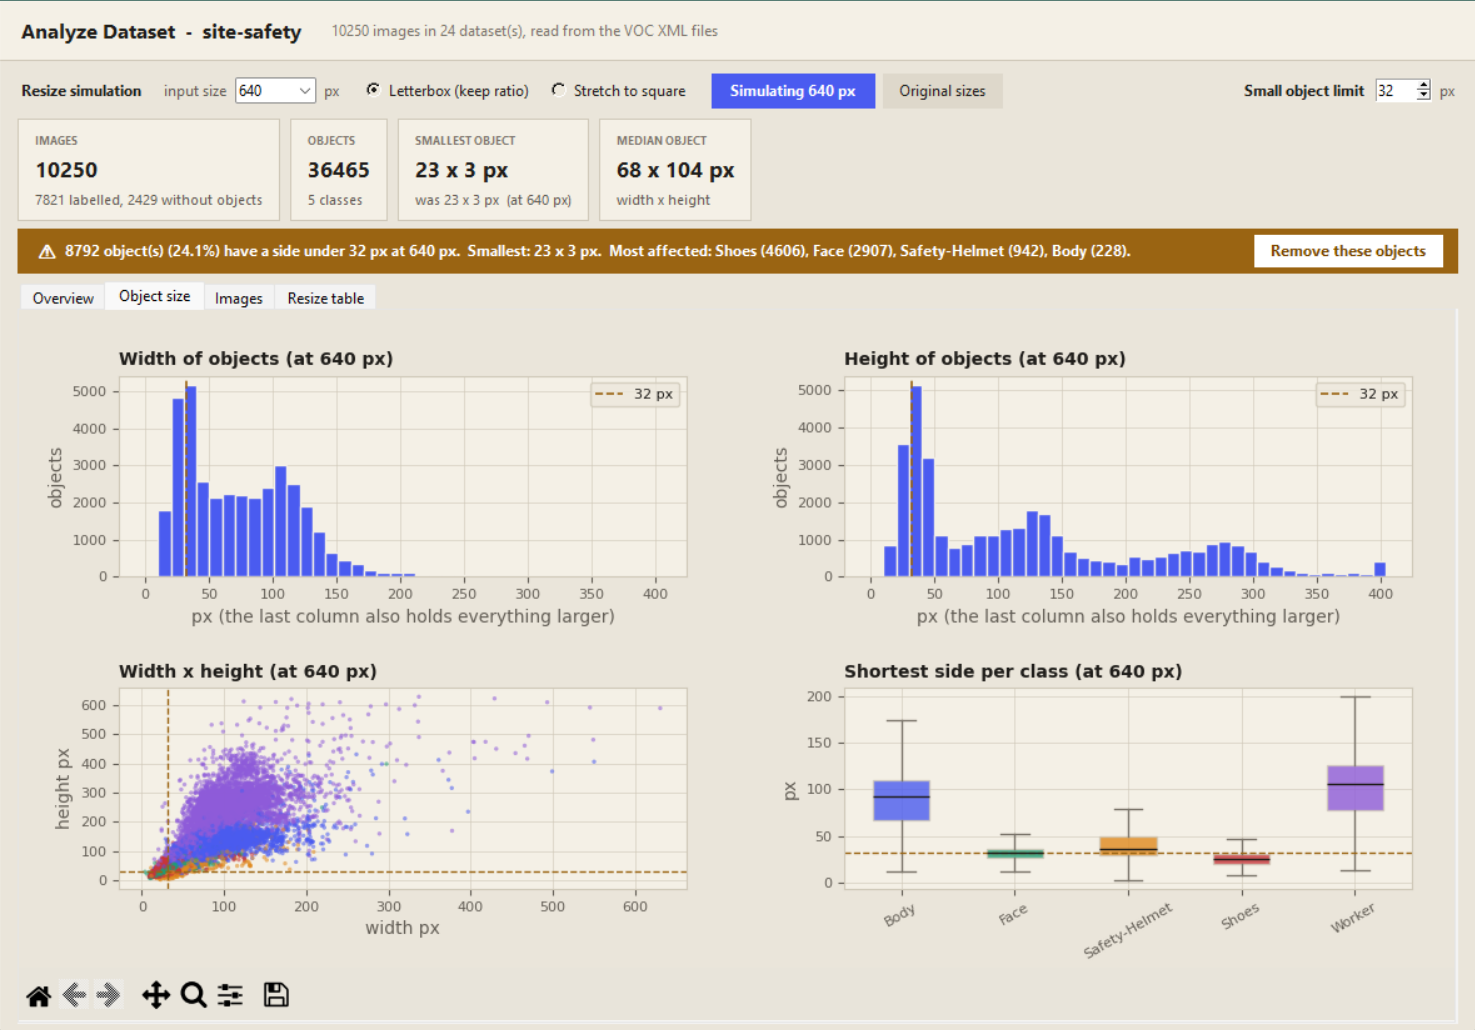
Task: Select the Letterbox (keep ratio) option
Action: pos(447,91)
